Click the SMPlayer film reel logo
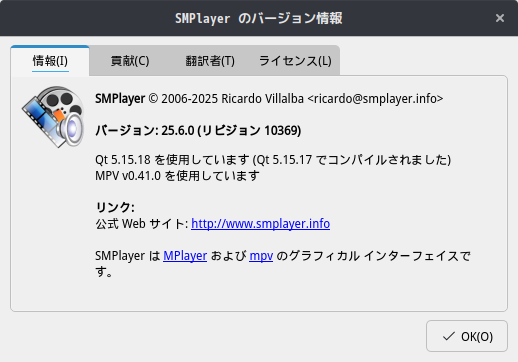 (53, 117)
